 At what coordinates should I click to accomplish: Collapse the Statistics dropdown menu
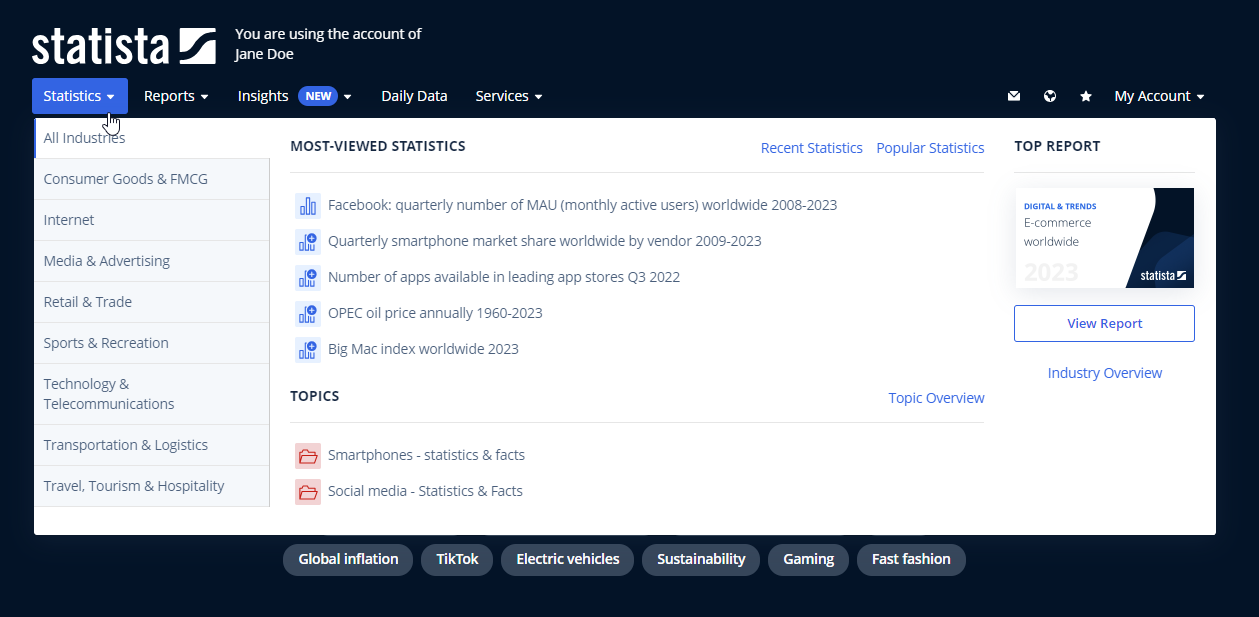click(x=80, y=96)
